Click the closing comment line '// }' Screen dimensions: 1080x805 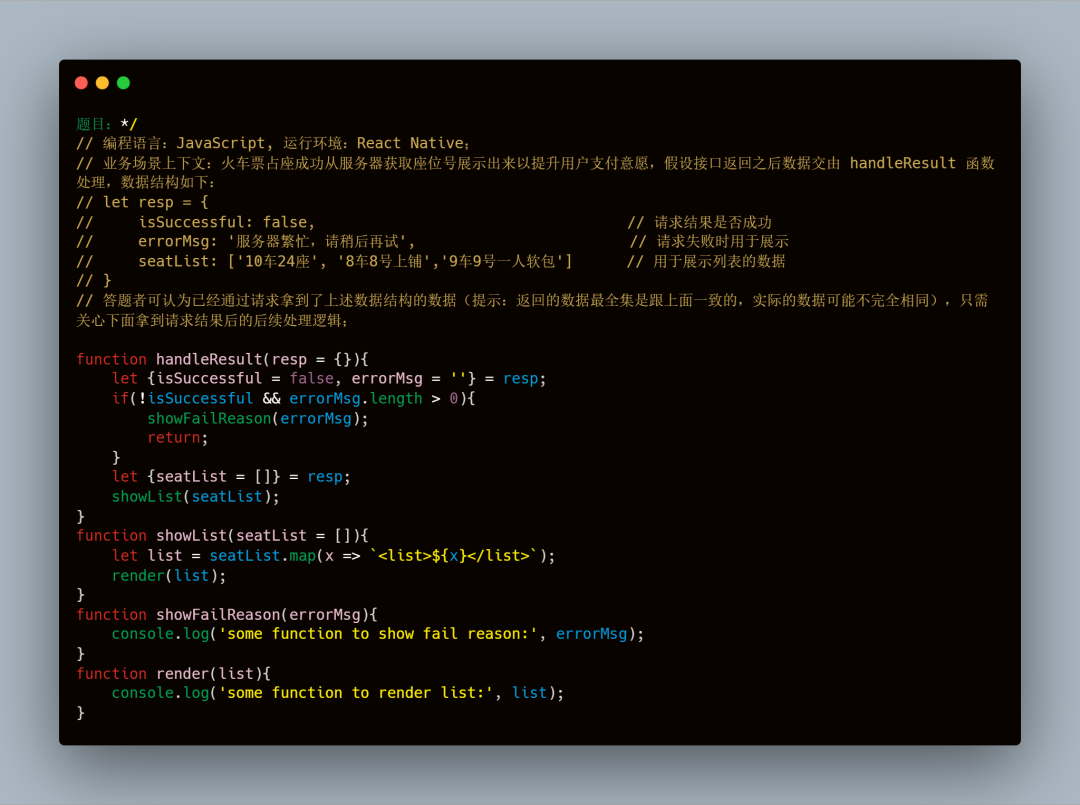click(94, 281)
